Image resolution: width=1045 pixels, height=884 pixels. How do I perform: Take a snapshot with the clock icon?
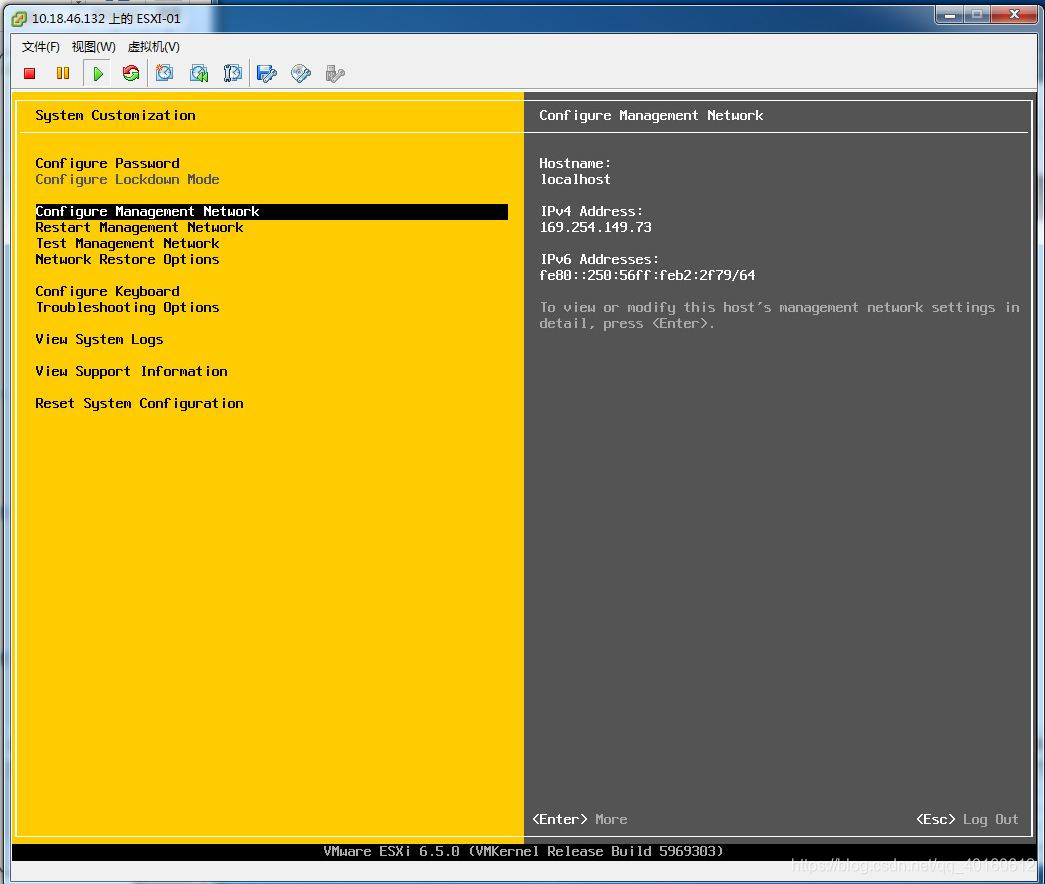pyautogui.click(x=165, y=73)
